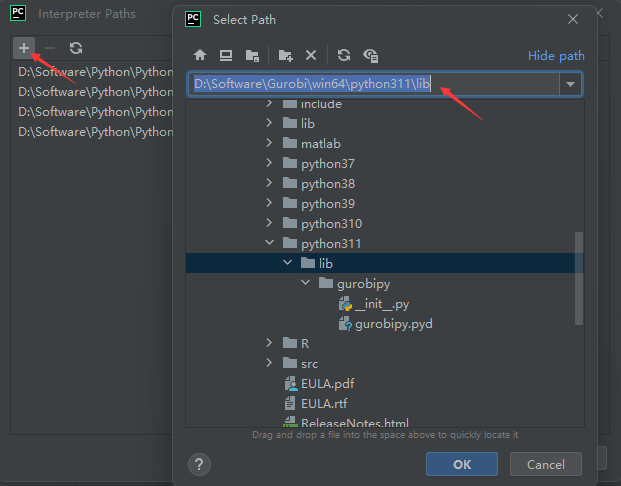Image resolution: width=621 pixels, height=486 pixels.
Task: Click the Delete icon in toolbar
Action: tap(311, 56)
